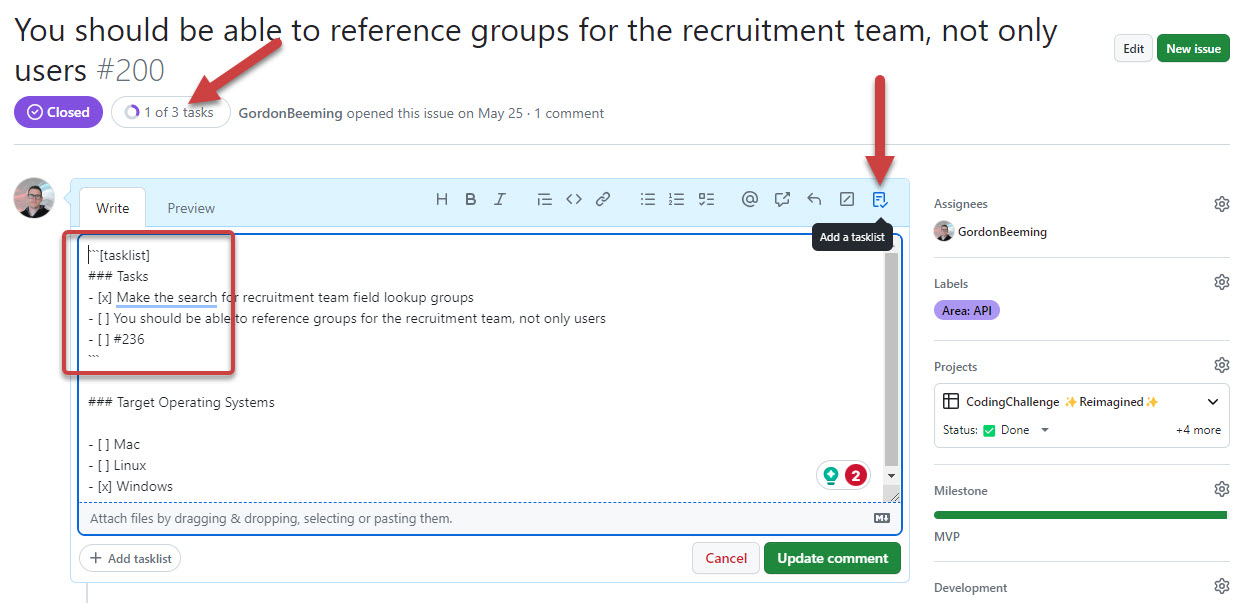The image size is (1251, 603).
Task: Insert a saved reply using arrow icon
Action: [x=814, y=199]
